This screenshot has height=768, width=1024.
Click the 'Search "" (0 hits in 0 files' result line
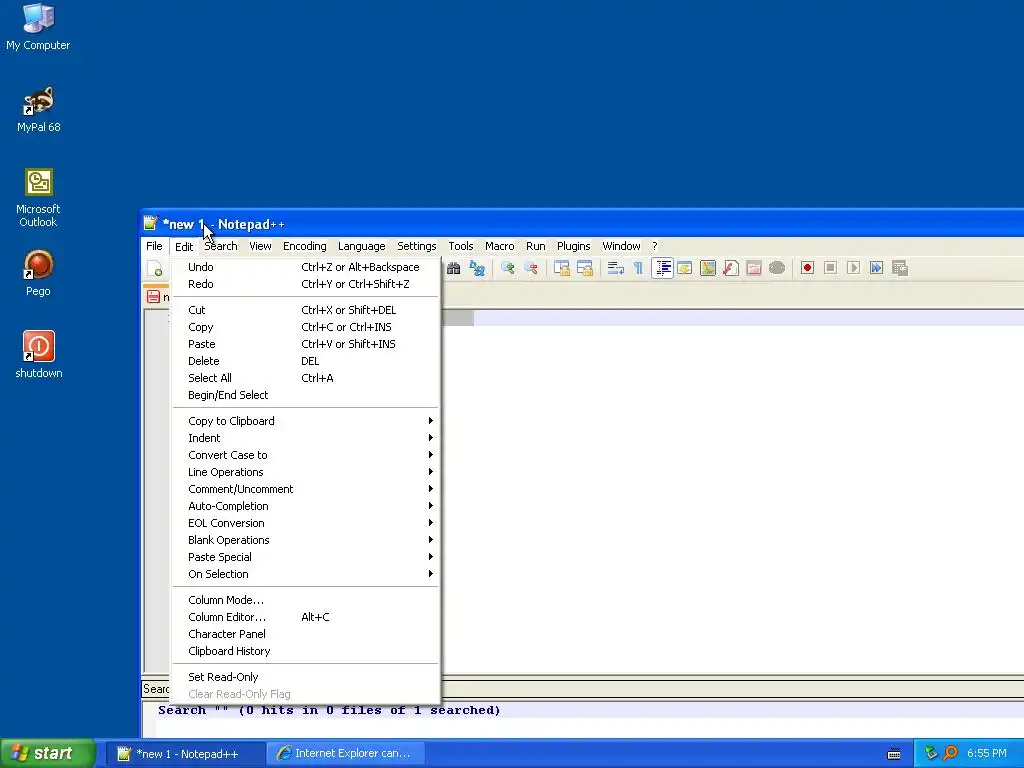coord(328,711)
